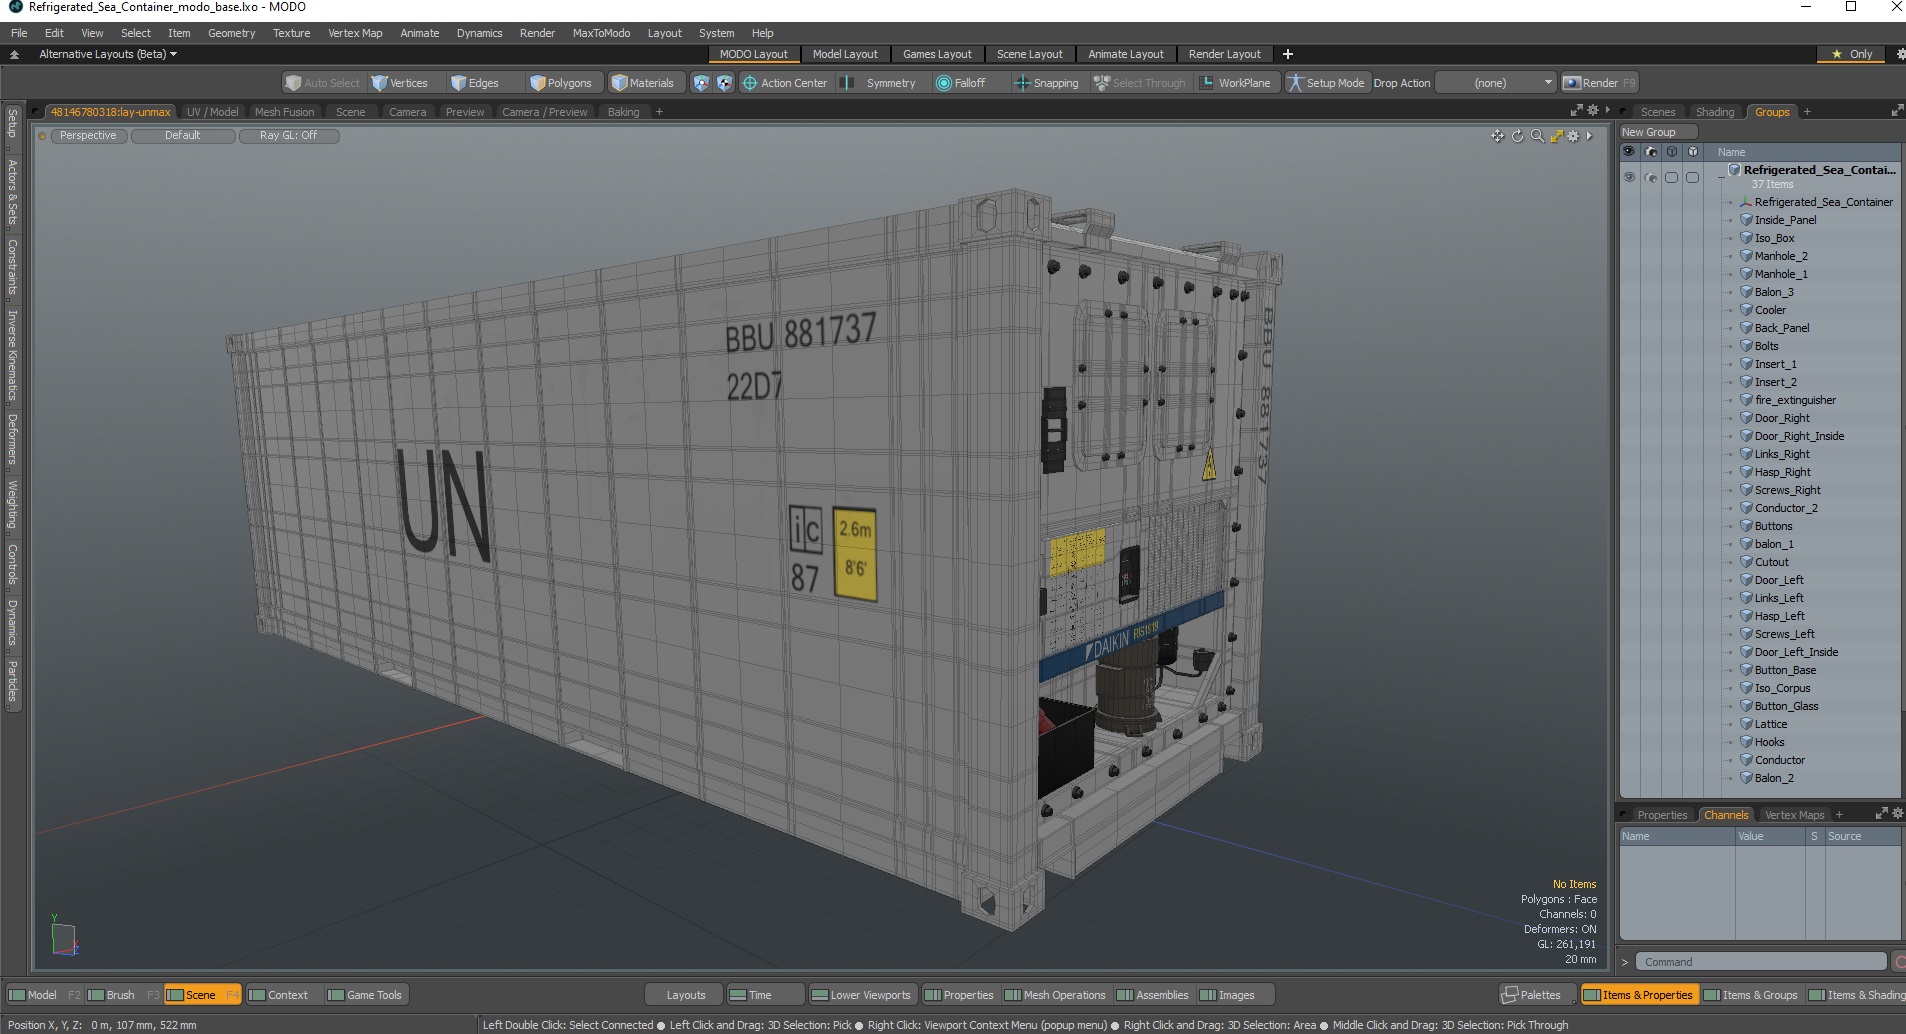Switch to Render Layout tab
The image size is (1906, 1034).
(x=1224, y=54)
